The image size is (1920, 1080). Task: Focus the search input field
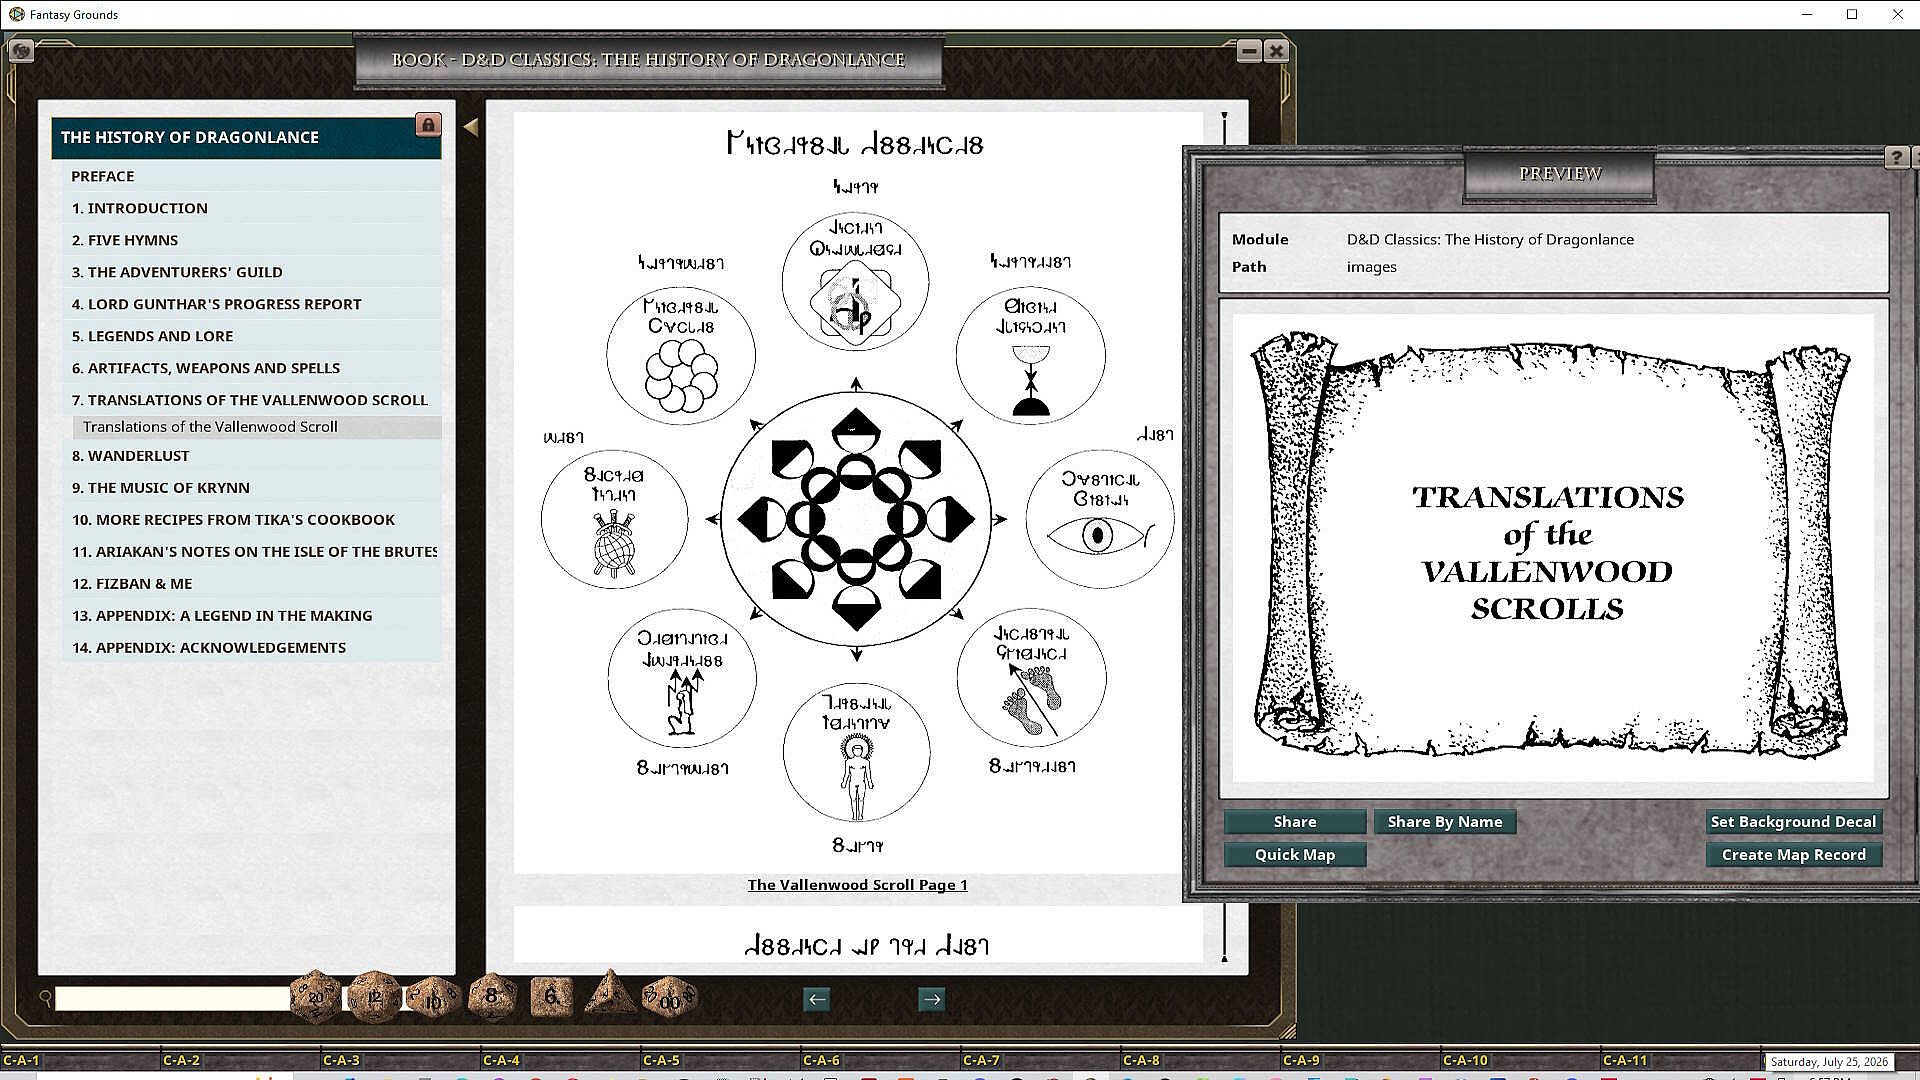pyautogui.click(x=172, y=998)
